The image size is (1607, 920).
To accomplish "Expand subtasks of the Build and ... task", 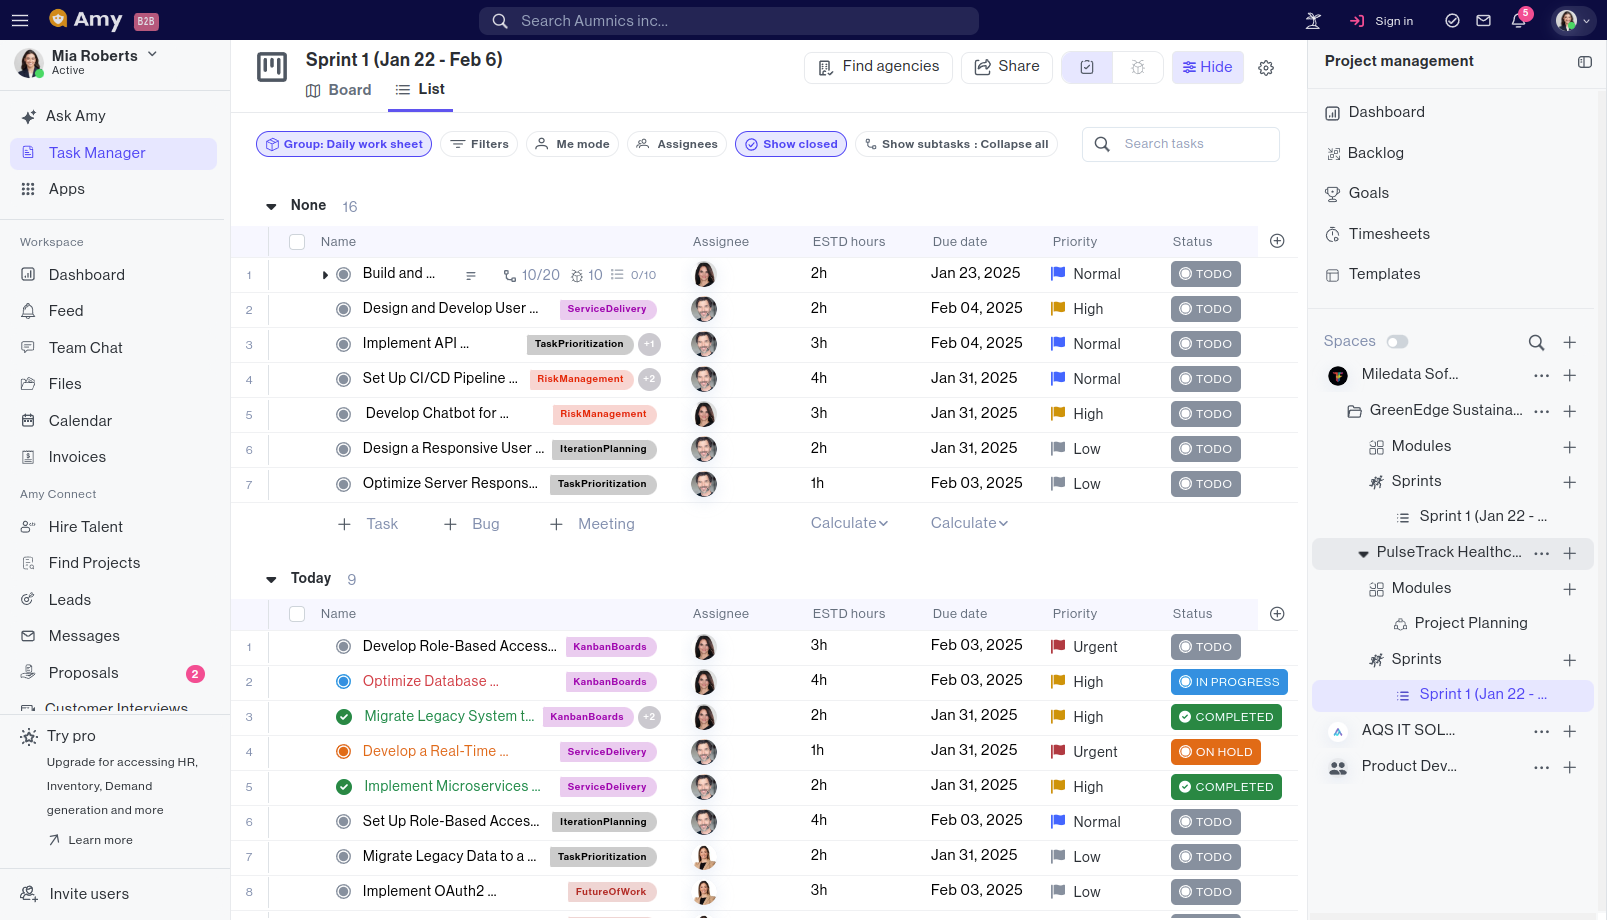I will pos(325,275).
